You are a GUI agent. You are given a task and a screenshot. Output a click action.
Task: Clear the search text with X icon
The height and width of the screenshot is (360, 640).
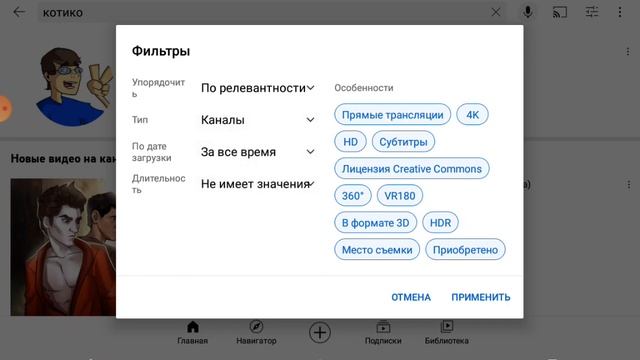pos(496,12)
